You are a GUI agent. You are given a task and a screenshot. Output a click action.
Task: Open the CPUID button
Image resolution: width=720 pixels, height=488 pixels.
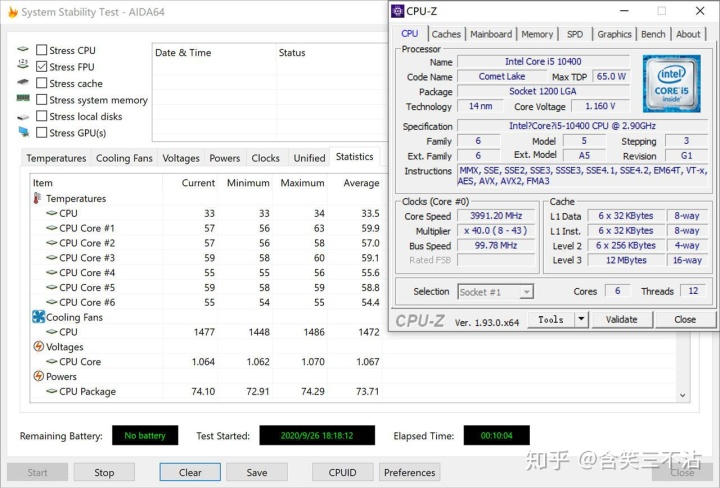coord(343,472)
